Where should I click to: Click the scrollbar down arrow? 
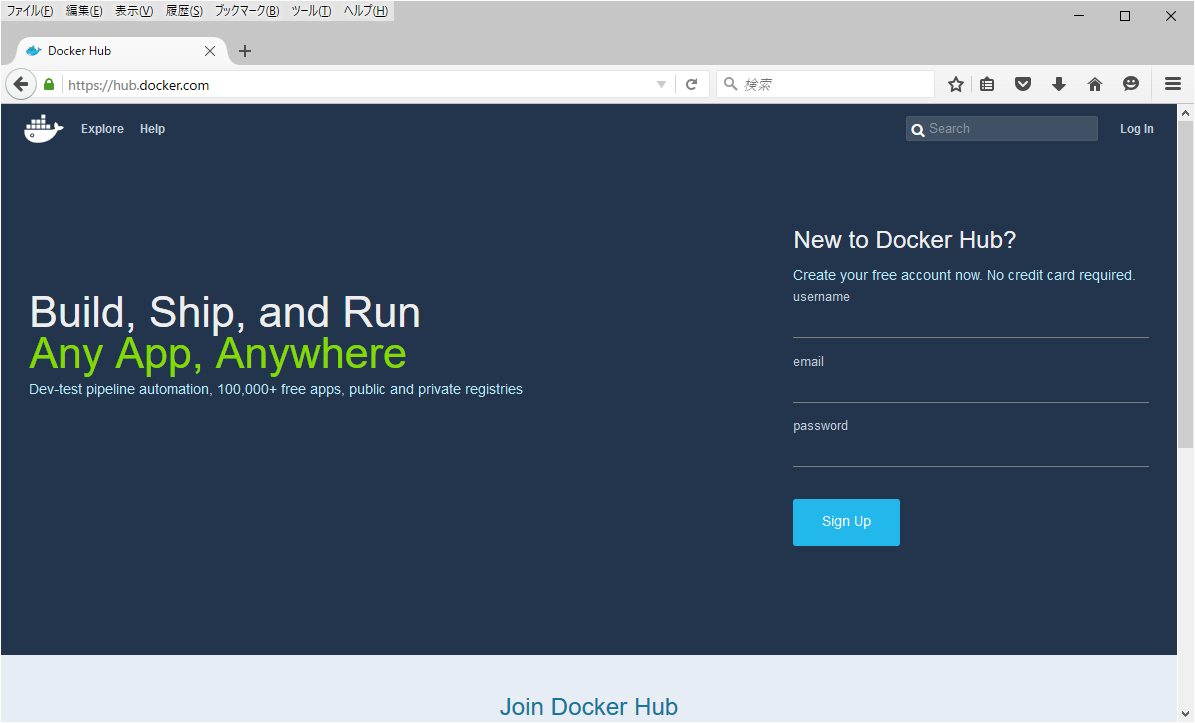coord(1185,714)
